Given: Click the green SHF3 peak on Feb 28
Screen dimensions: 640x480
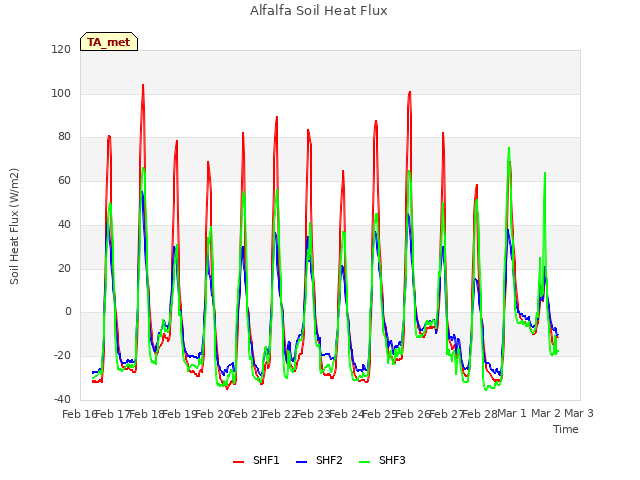Looking at the screenshot, I should [x=509, y=148].
